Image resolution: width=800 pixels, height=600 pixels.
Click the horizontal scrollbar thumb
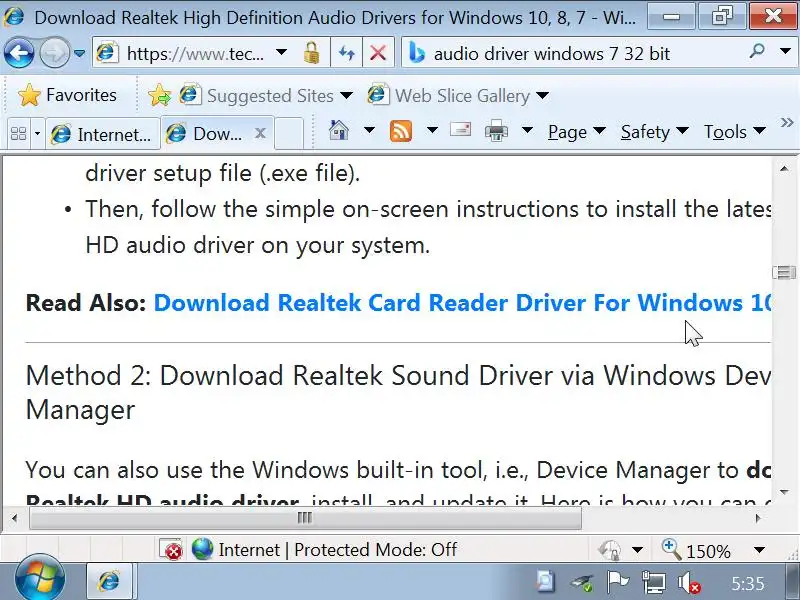(305, 518)
